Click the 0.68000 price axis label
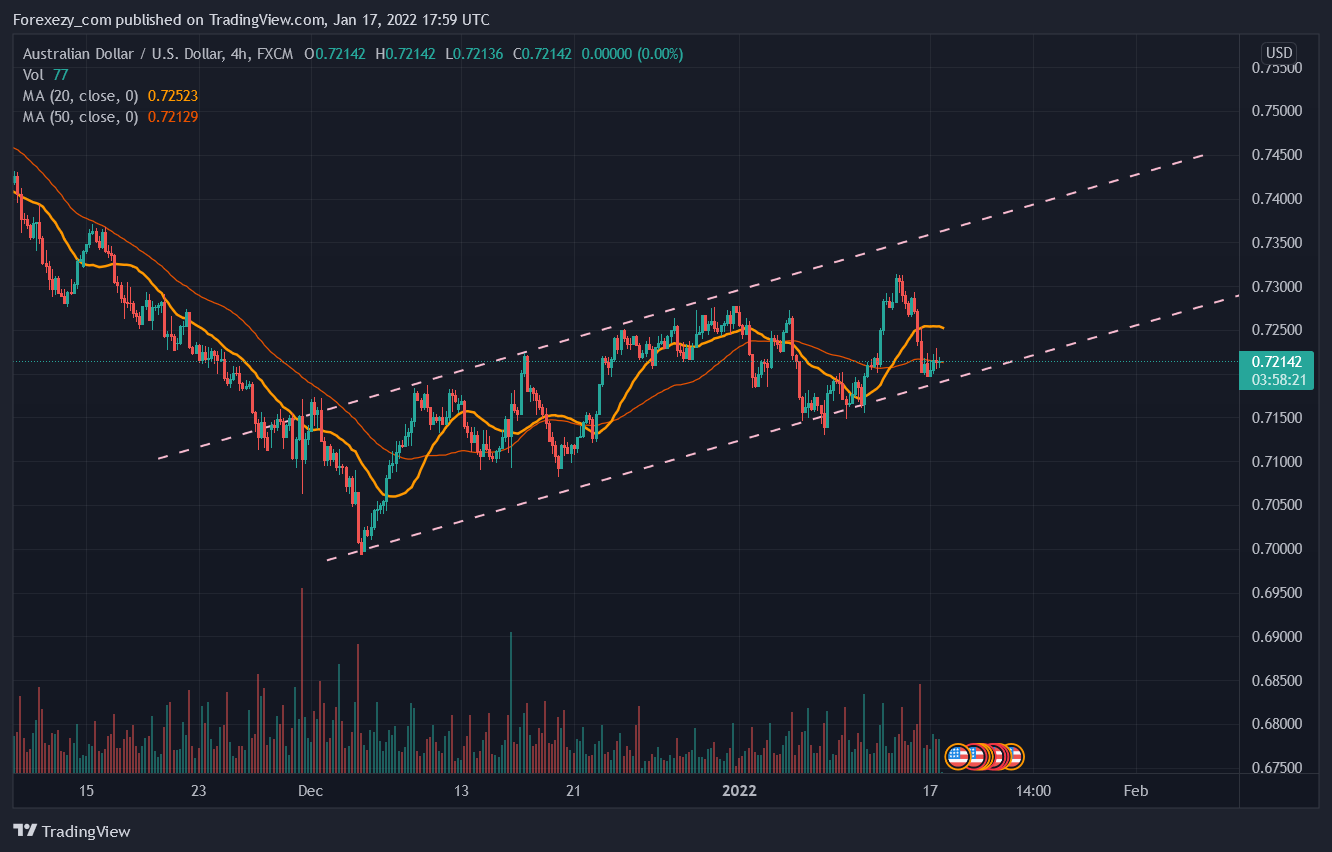 click(x=1276, y=724)
